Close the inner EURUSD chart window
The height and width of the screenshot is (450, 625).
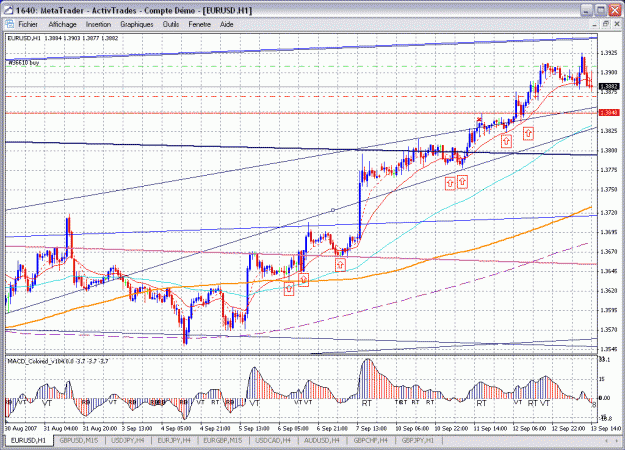pyautogui.click(x=617, y=24)
